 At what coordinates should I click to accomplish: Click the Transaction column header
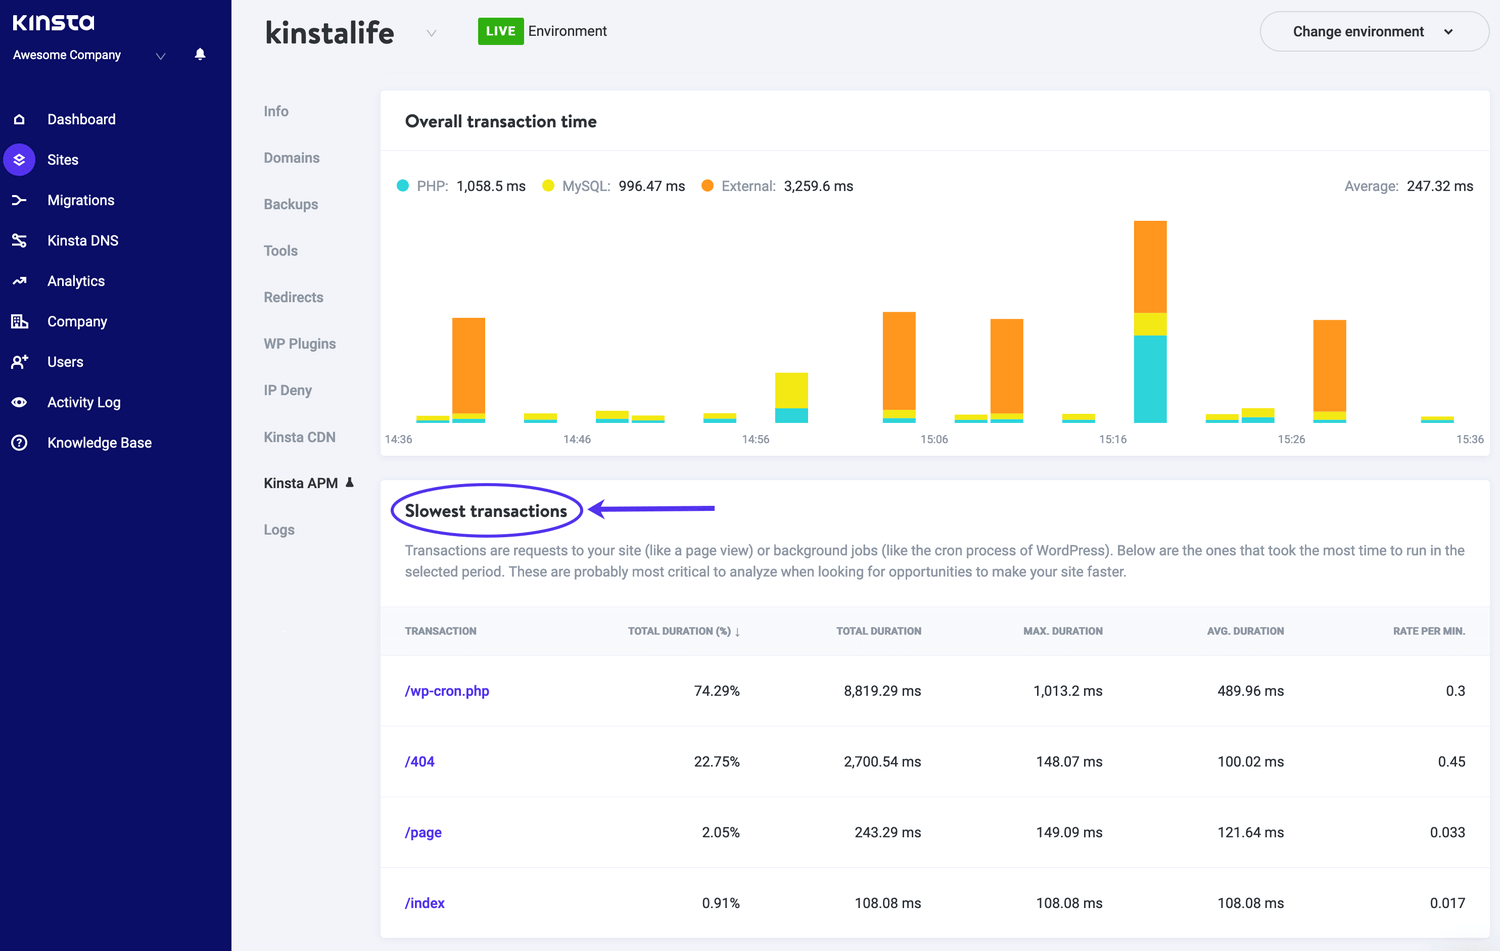[x=441, y=631]
